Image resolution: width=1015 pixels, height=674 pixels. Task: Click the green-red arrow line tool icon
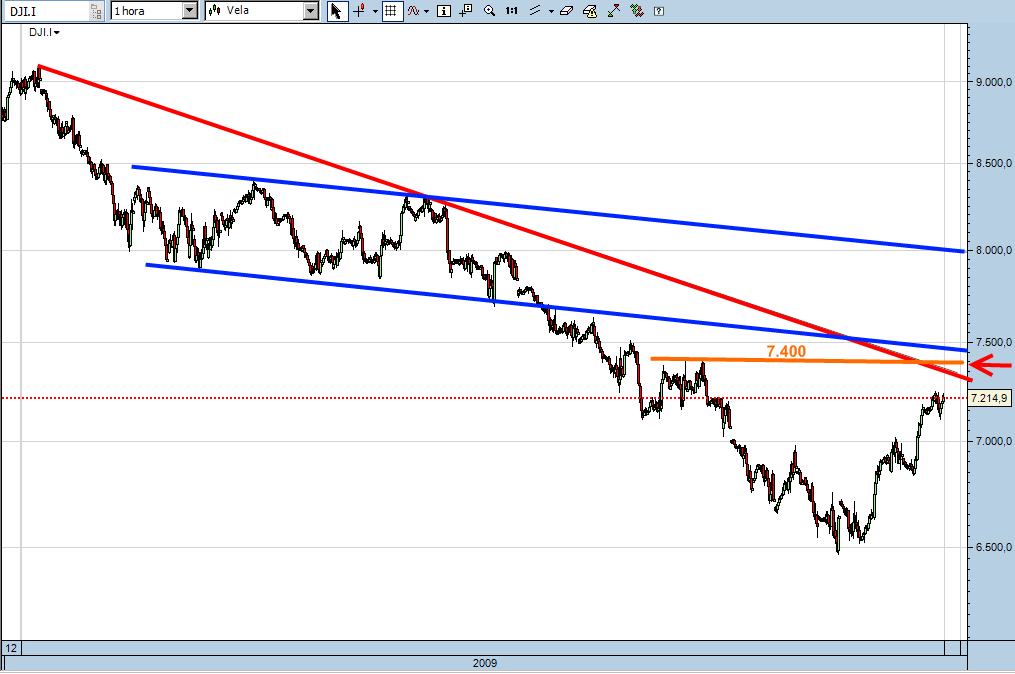[x=614, y=11]
